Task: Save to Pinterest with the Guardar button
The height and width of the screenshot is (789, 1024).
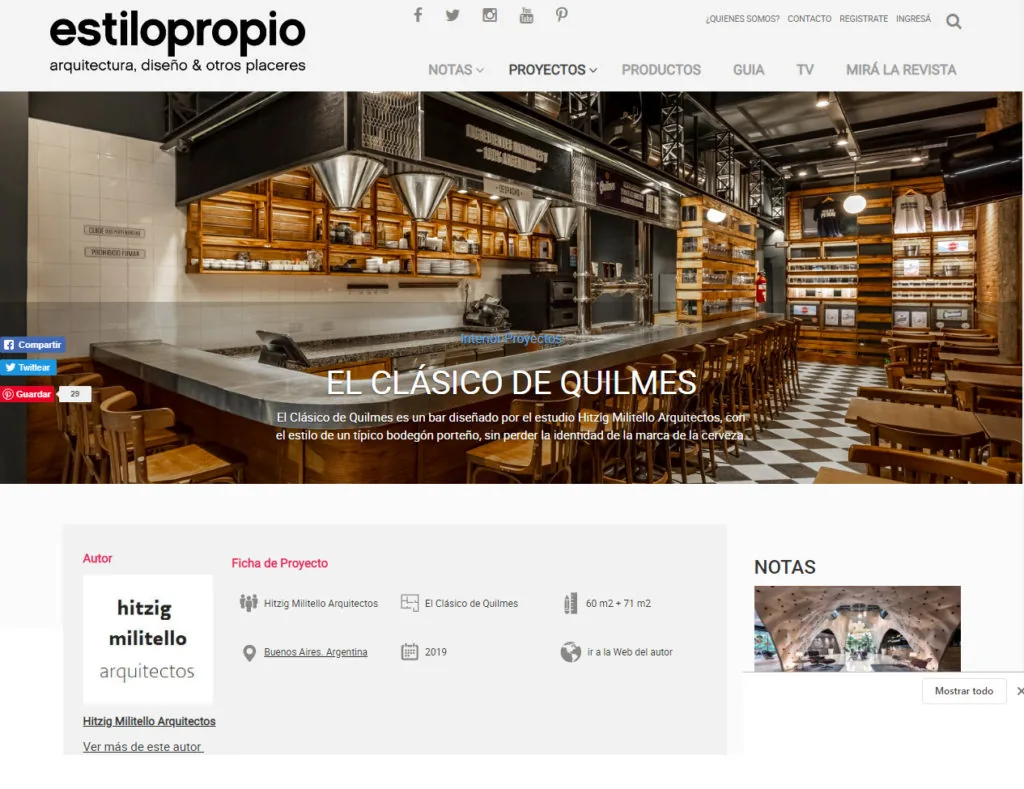Action: click(27, 394)
